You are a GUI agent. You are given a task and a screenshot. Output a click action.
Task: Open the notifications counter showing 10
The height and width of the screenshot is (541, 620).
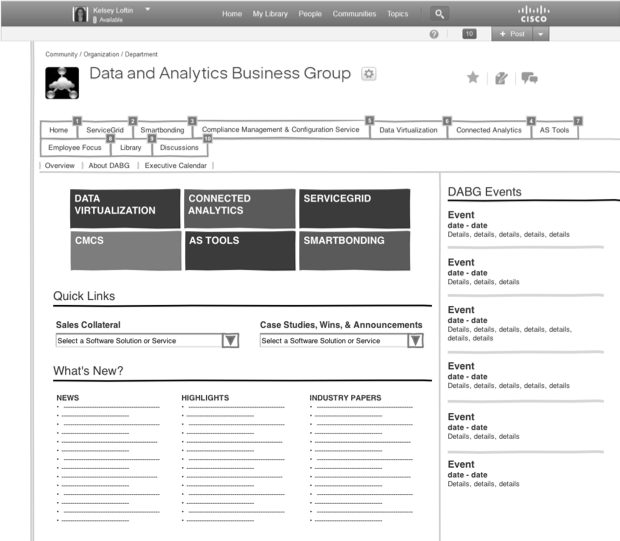469,34
